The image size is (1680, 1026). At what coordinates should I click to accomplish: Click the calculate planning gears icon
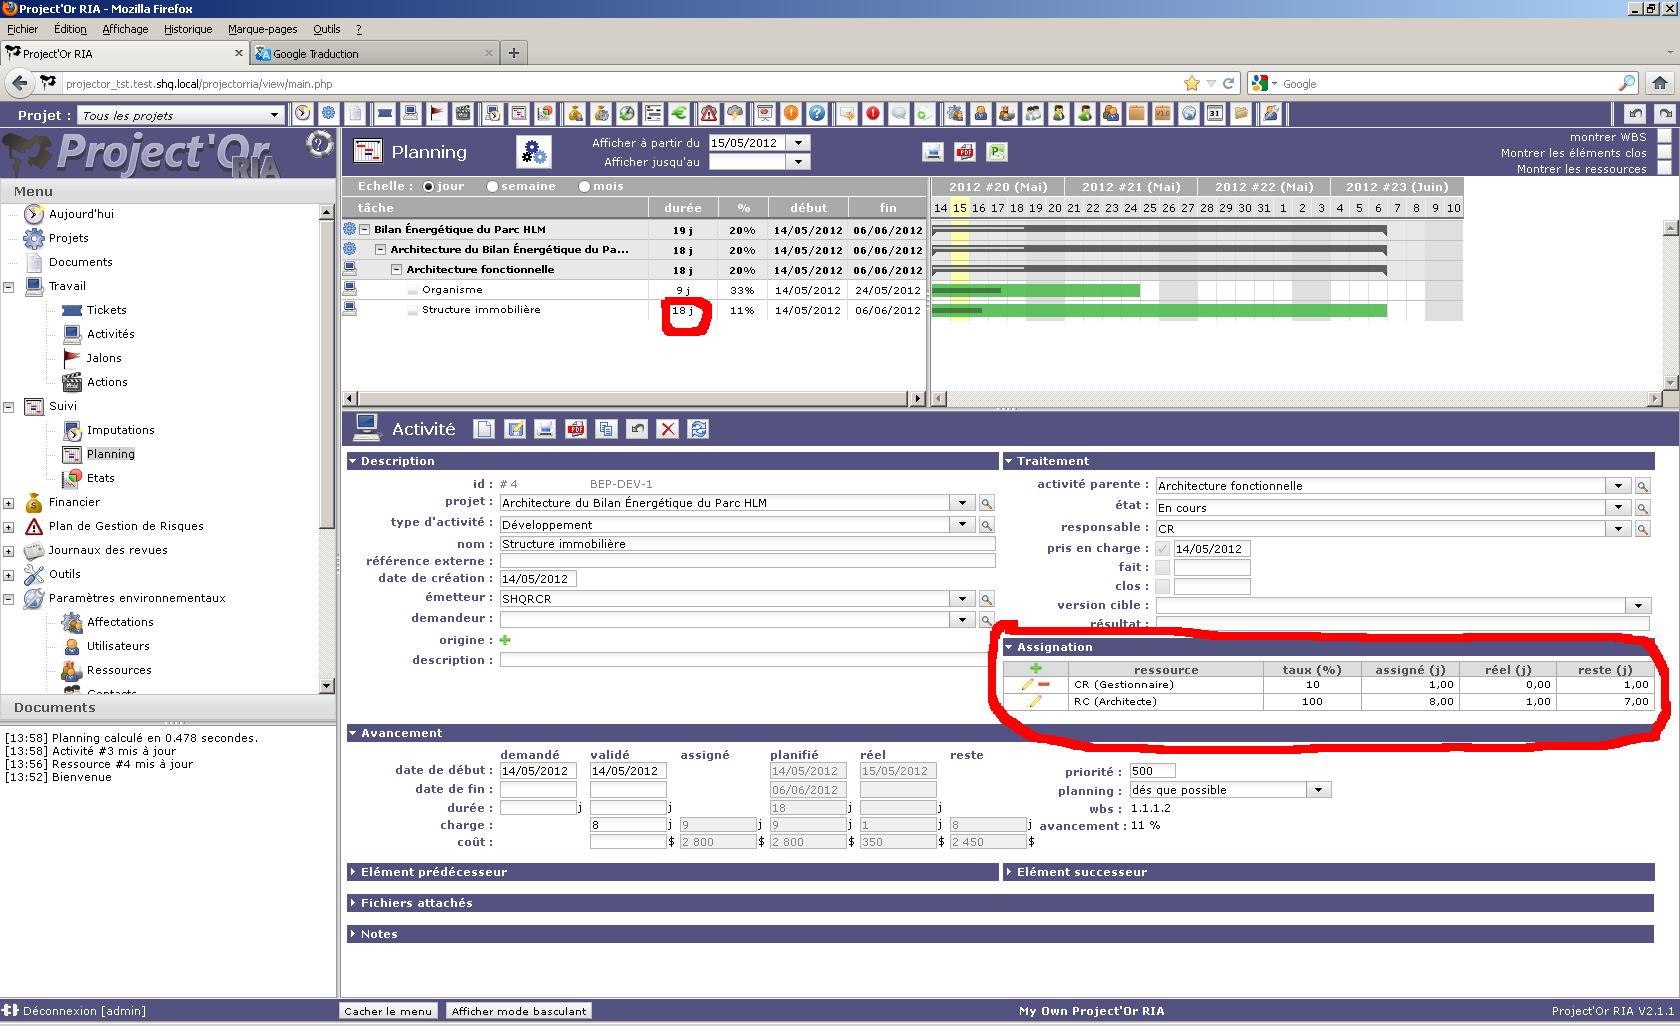pos(534,152)
